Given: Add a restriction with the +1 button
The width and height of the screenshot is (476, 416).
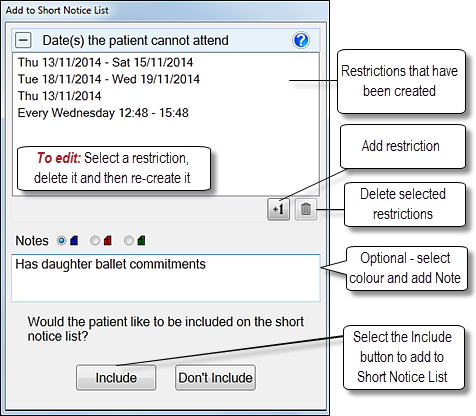Looking at the screenshot, I should (278, 209).
